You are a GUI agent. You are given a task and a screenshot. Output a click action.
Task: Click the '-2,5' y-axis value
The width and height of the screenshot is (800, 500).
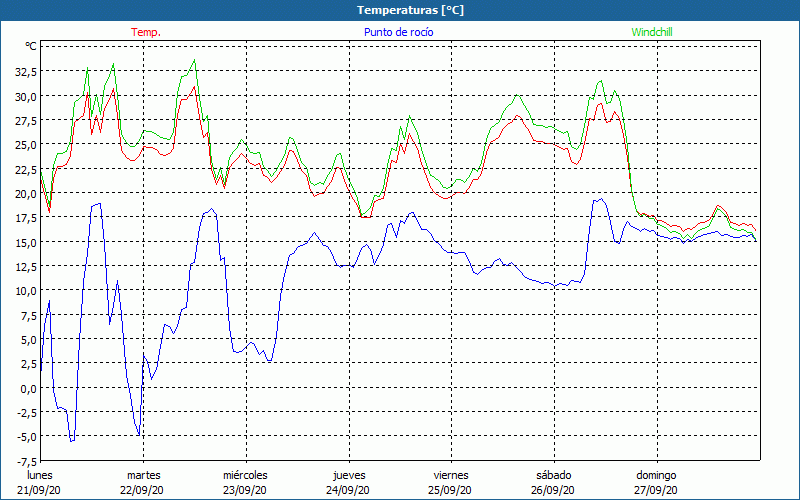click(27, 413)
